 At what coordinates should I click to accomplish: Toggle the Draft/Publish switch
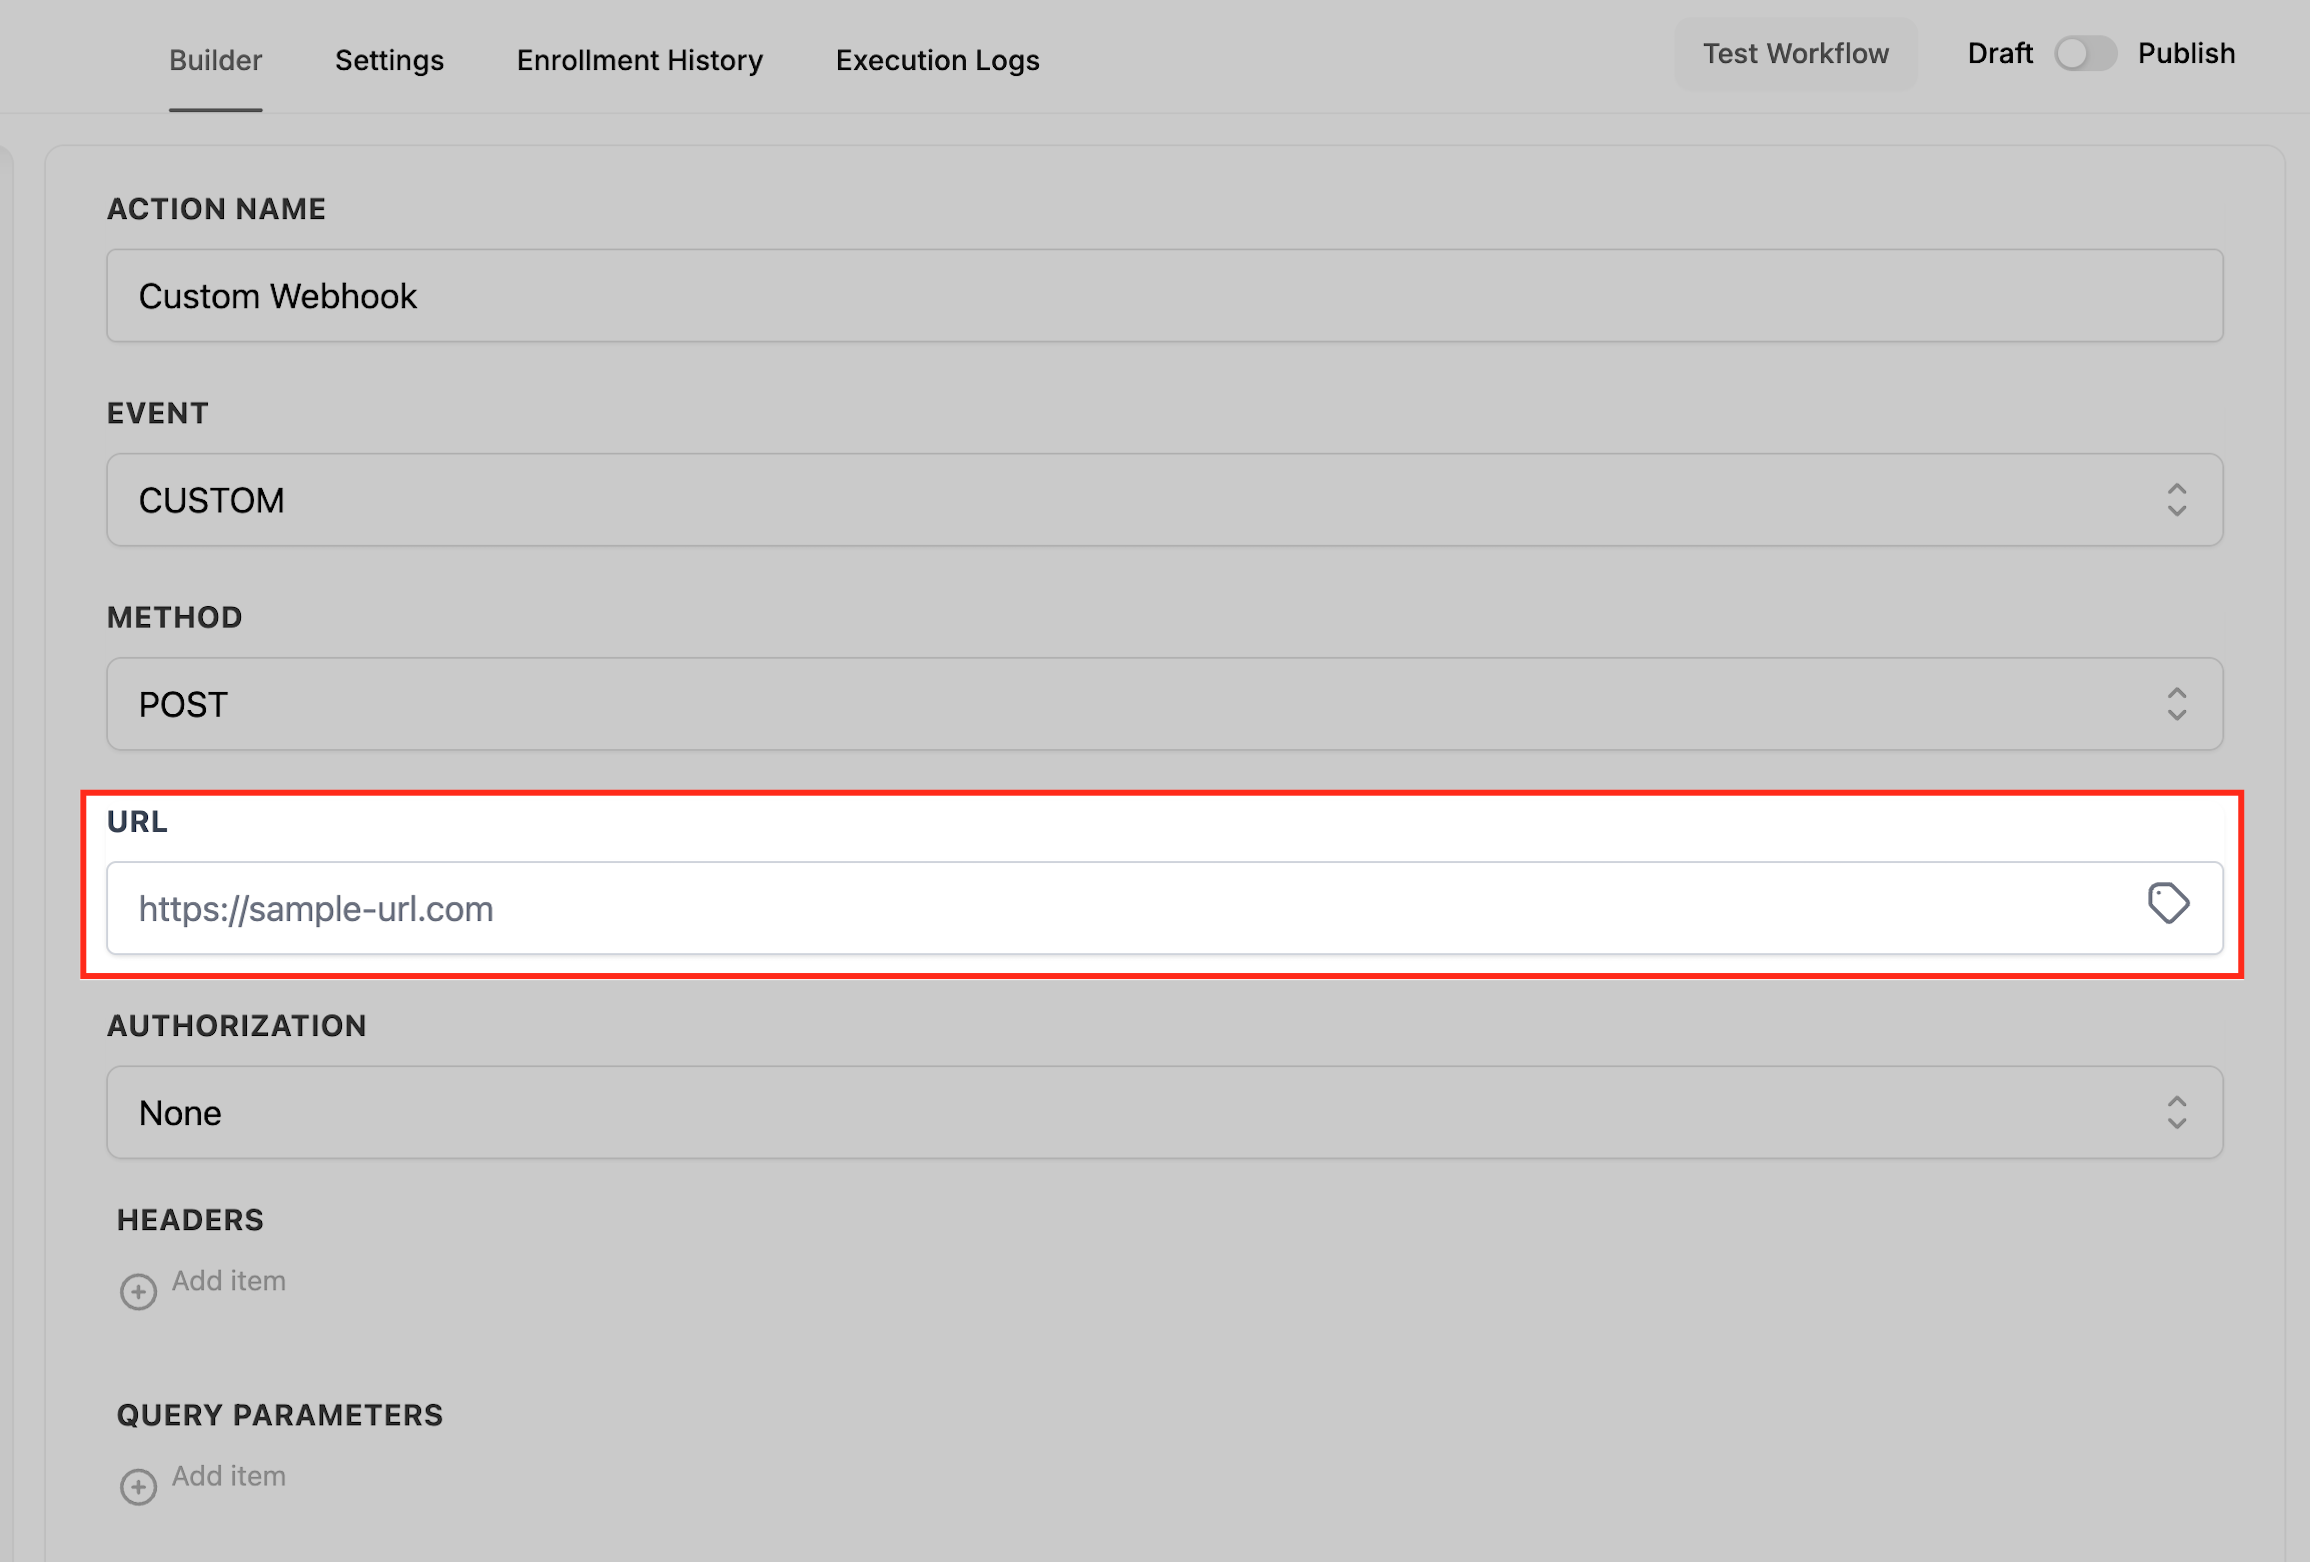[x=2085, y=54]
